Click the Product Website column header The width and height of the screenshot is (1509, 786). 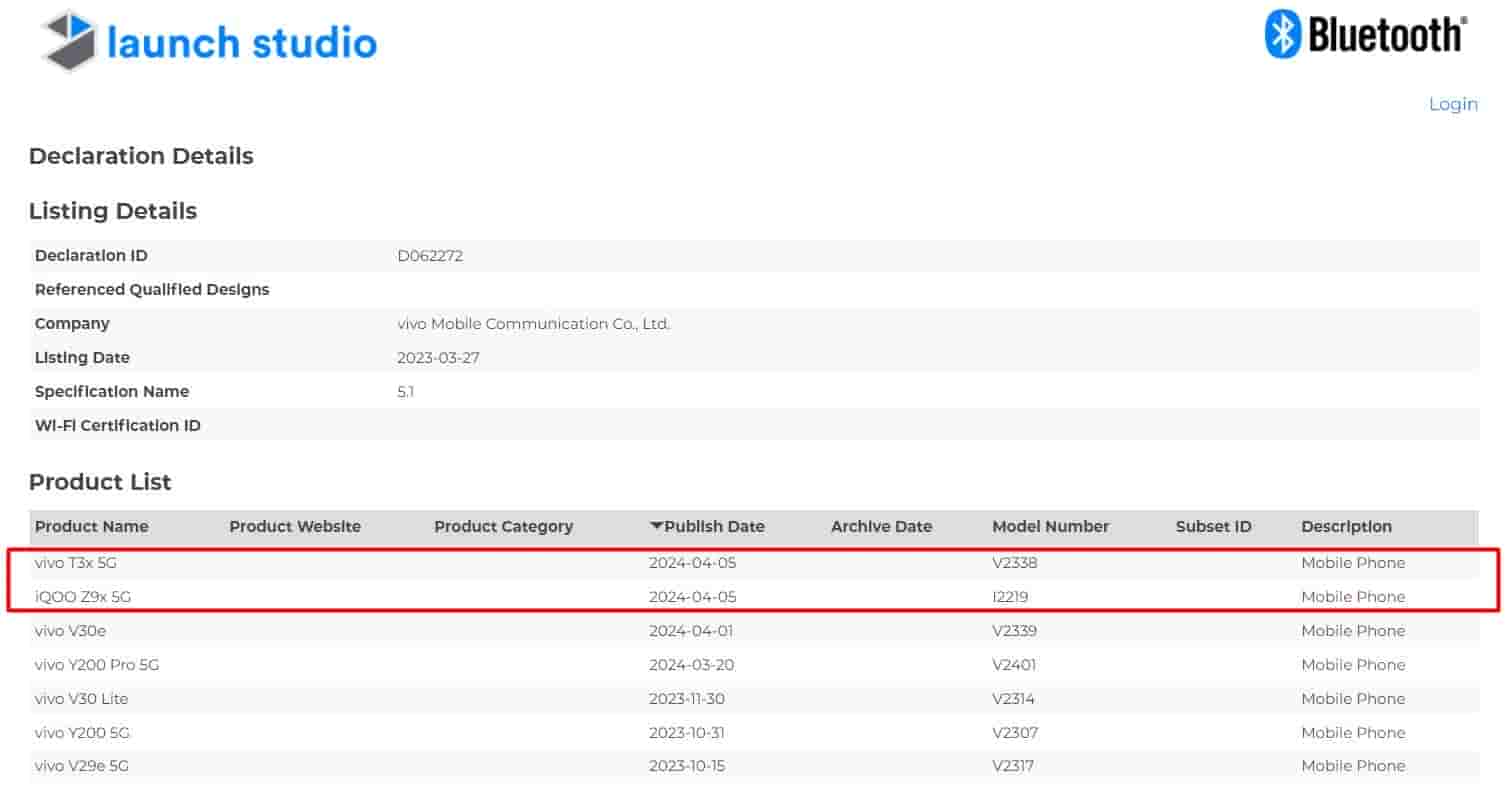click(x=294, y=526)
